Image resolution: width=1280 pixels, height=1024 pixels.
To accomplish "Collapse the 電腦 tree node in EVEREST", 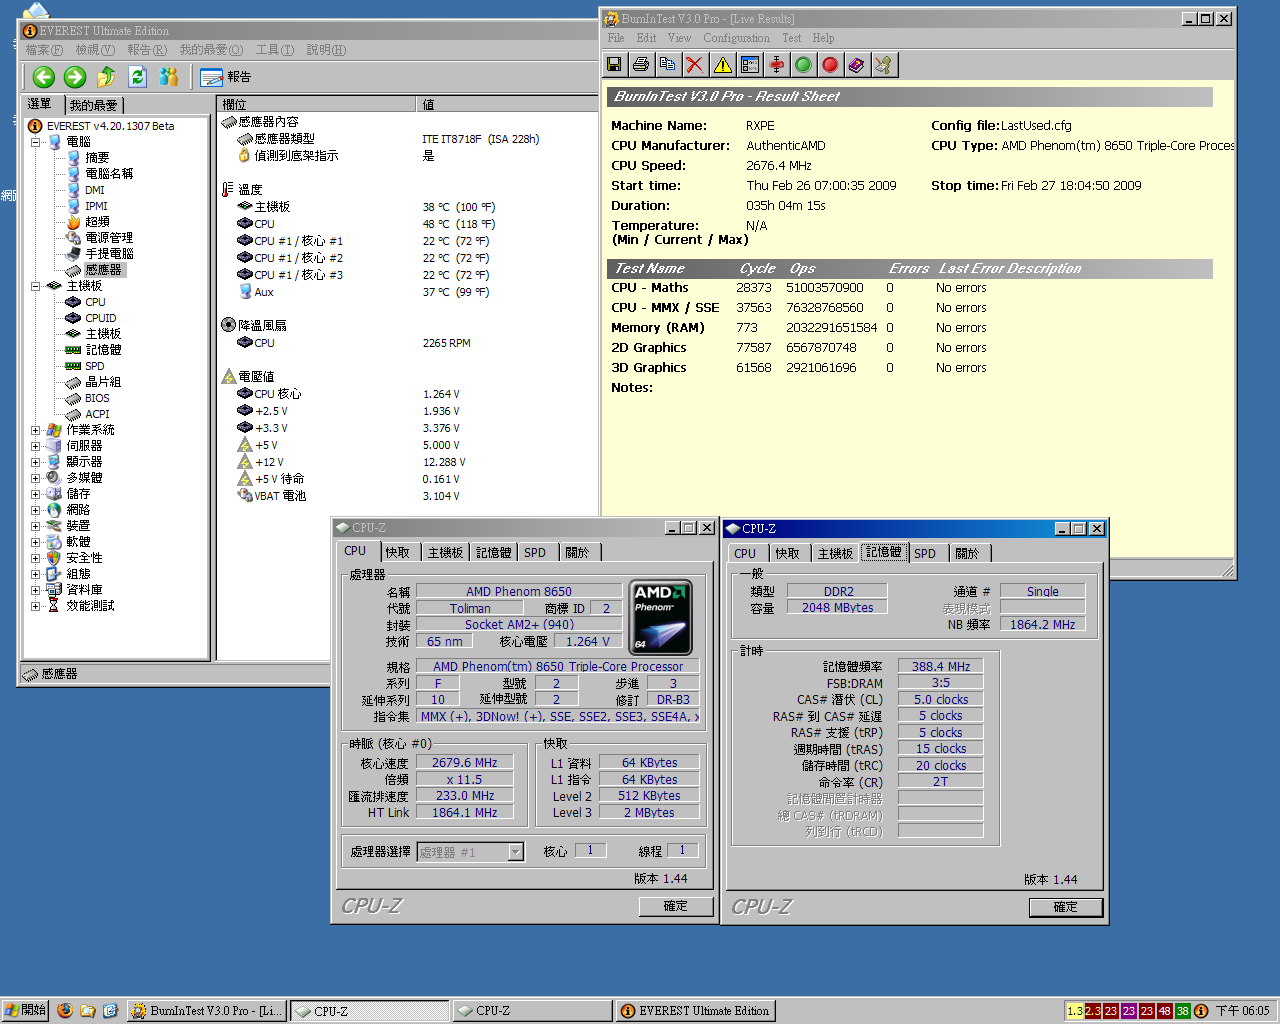I will tap(36, 142).
